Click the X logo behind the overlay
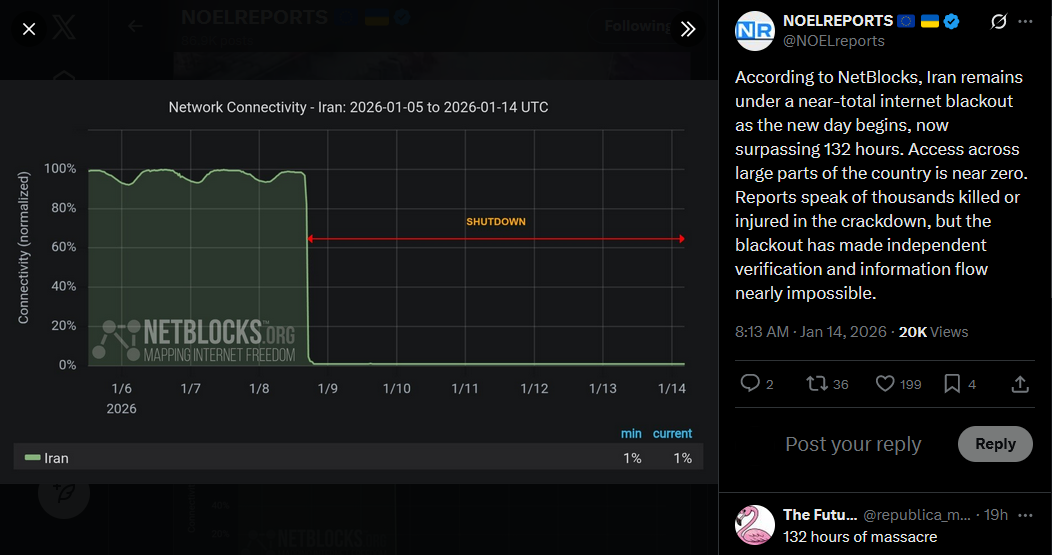The width and height of the screenshot is (1052, 555). 64,28
